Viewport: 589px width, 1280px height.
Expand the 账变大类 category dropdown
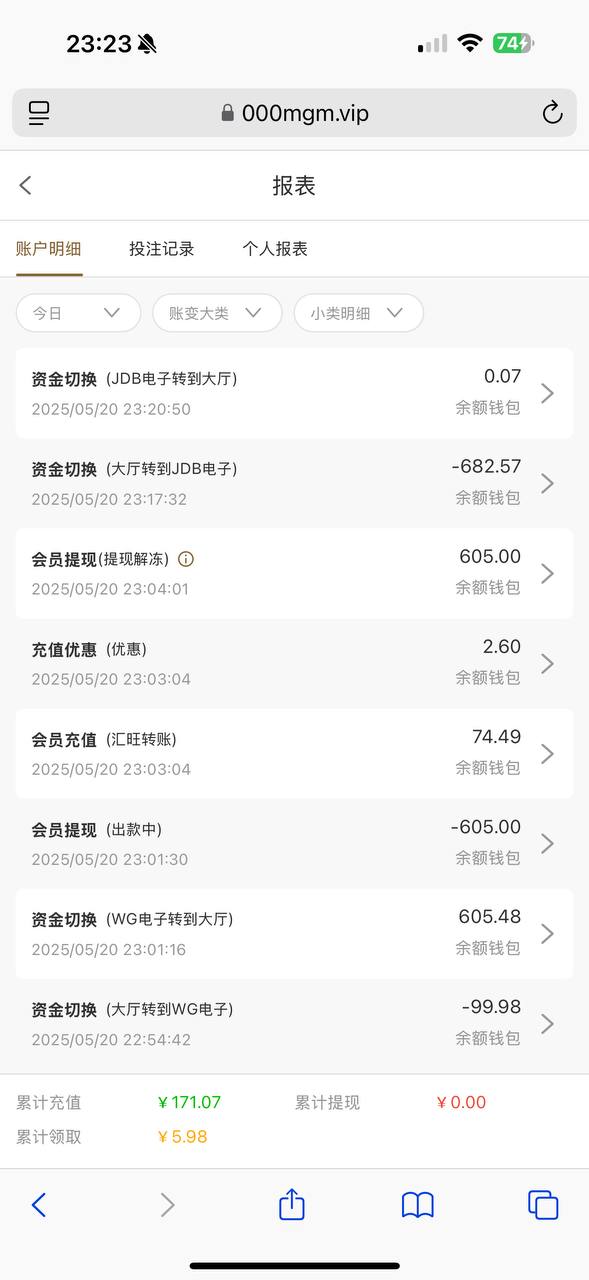217,313
